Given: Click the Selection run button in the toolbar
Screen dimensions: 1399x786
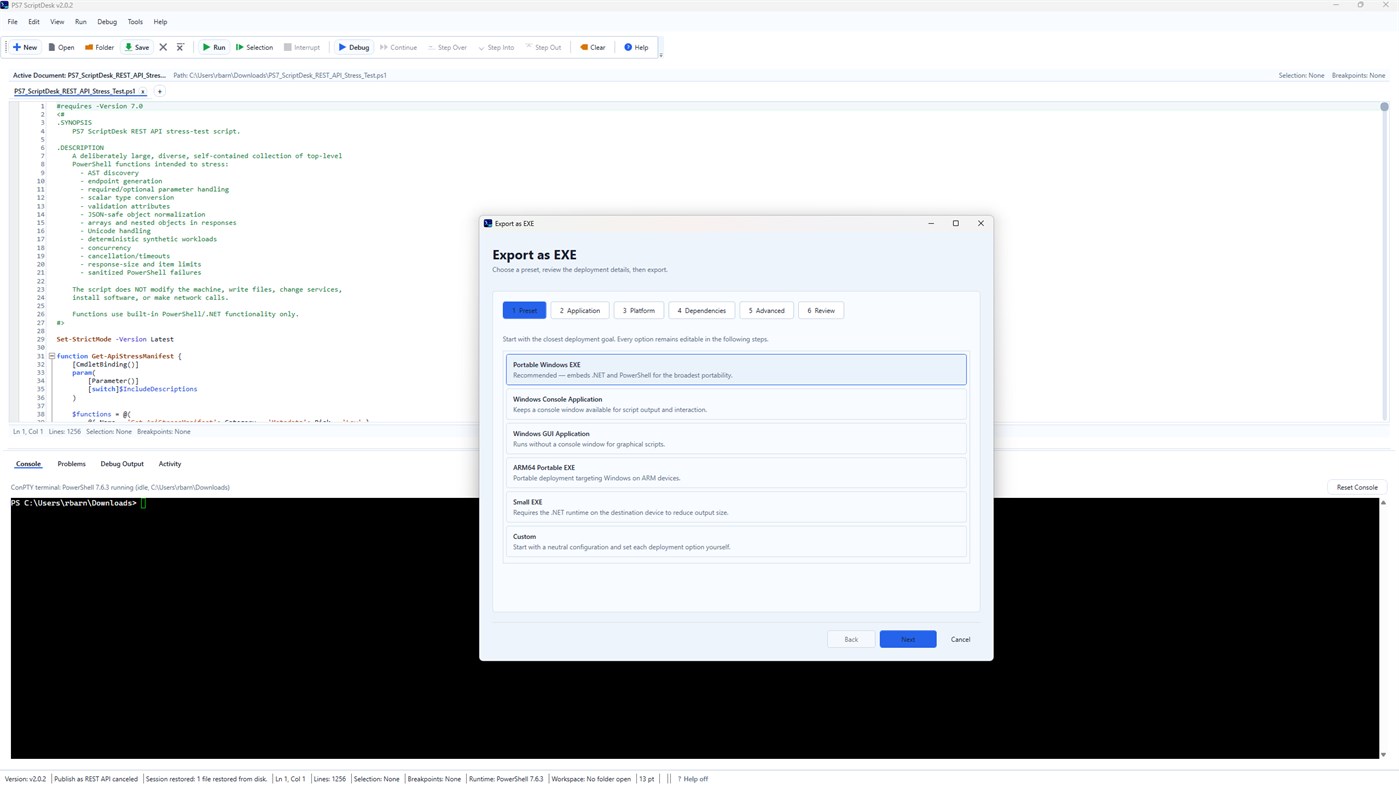Looking at the screenshot, I should pyautogui.click(x=254, y=47).
